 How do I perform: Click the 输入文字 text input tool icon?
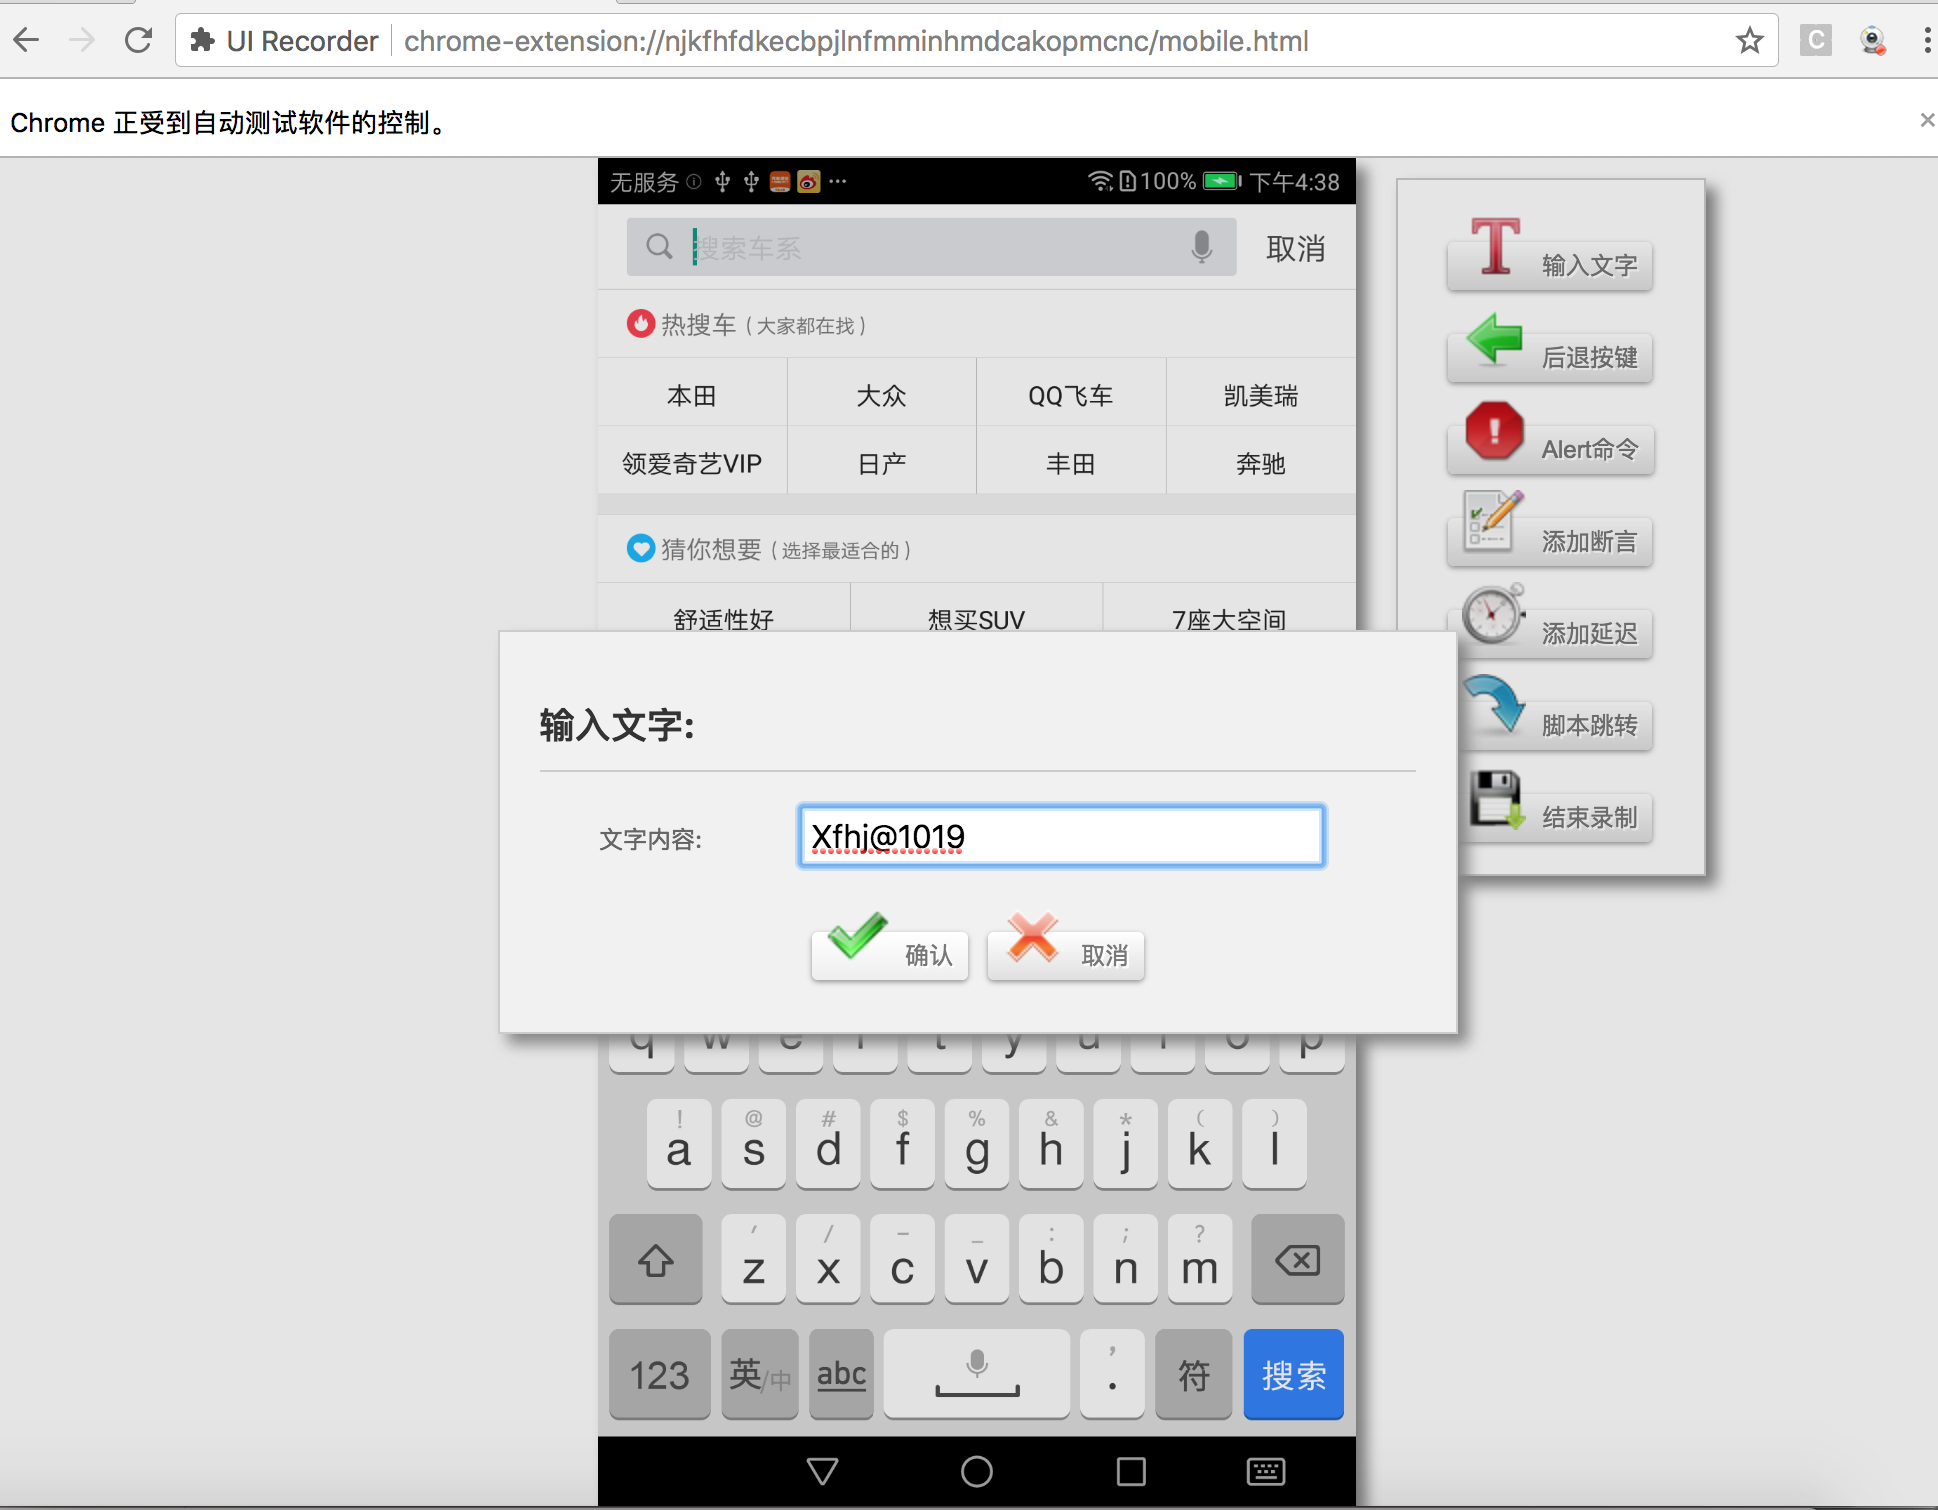point(1495,246)
